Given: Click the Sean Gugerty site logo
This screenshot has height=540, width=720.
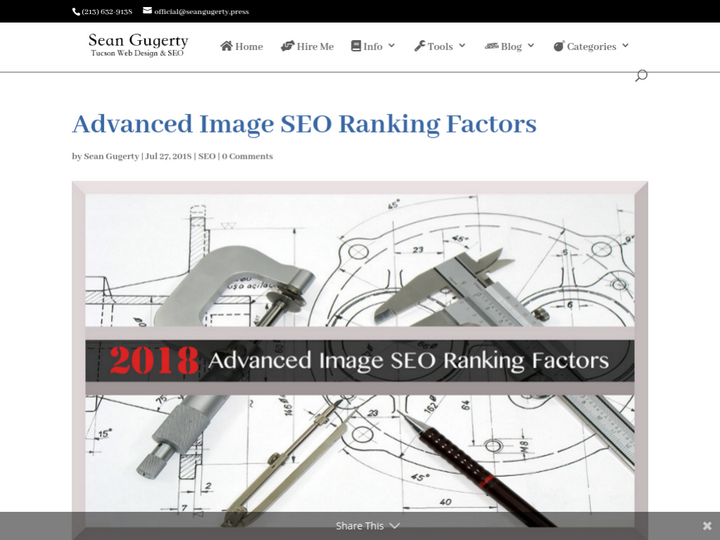Looking at the screenshot, I should (138, 45).
